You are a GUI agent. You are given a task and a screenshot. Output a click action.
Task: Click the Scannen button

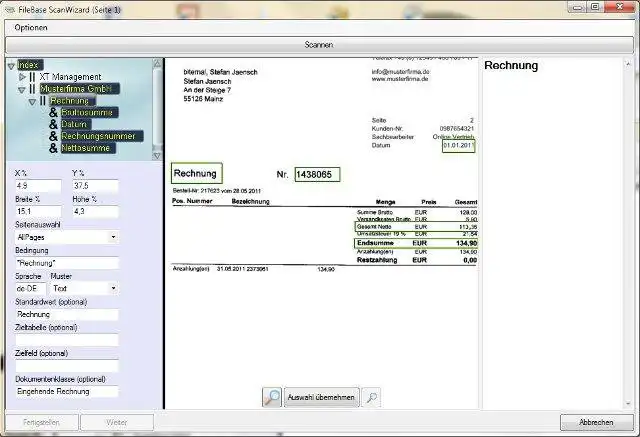click(x=319, y=45)
